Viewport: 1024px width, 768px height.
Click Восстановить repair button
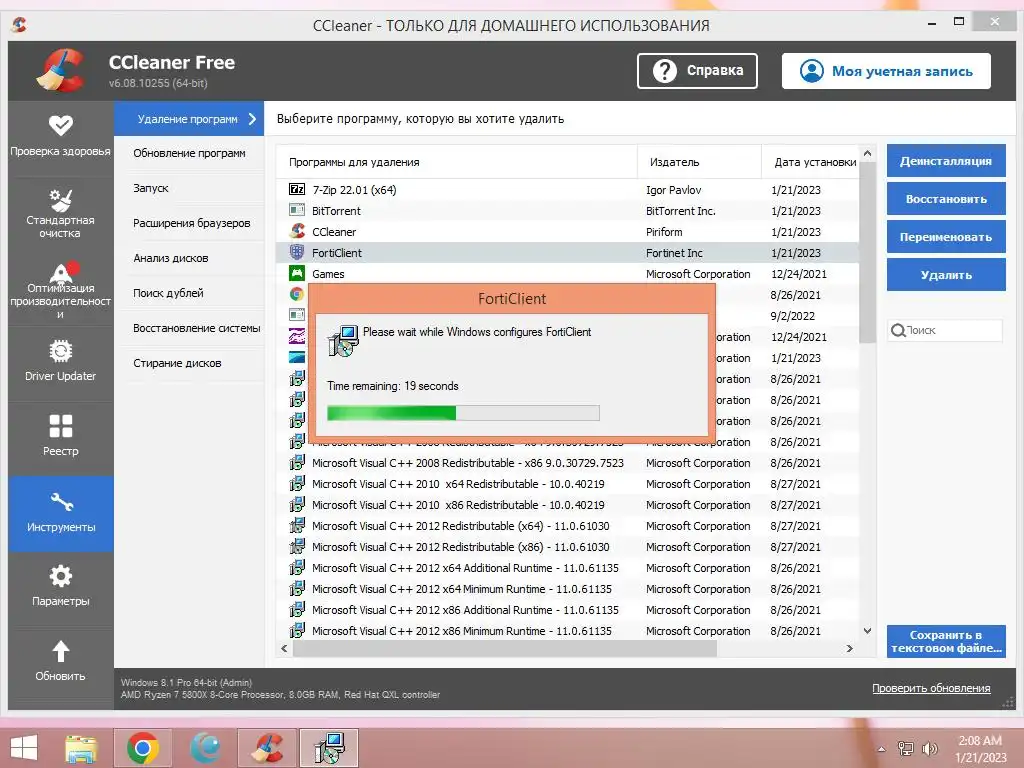point(946,199)
